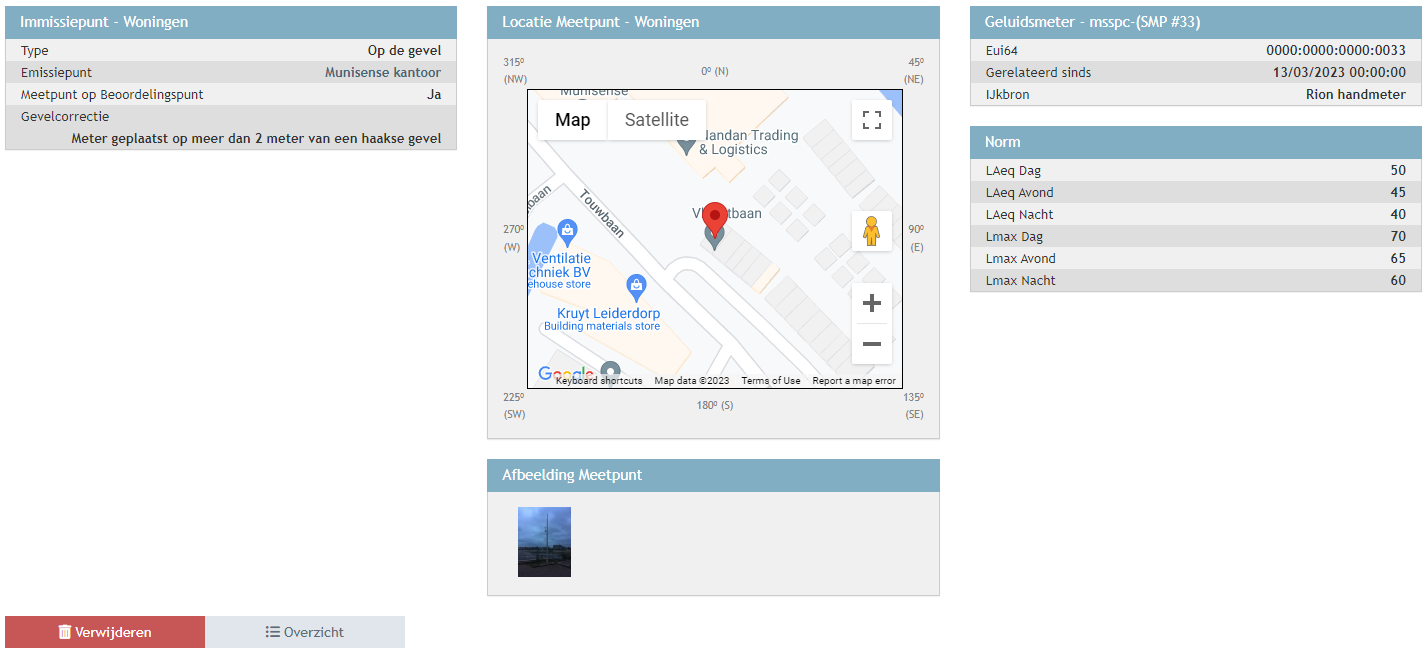
Task: Click Report a map error link
Action: click(854, 381)
